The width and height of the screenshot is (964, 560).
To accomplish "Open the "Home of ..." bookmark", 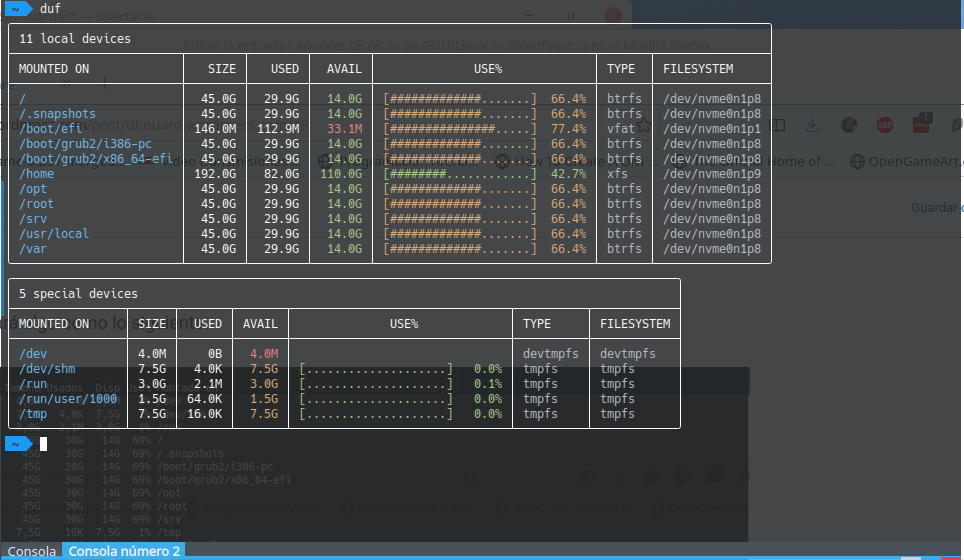I will pyautogui.click(x=803, y=161).
